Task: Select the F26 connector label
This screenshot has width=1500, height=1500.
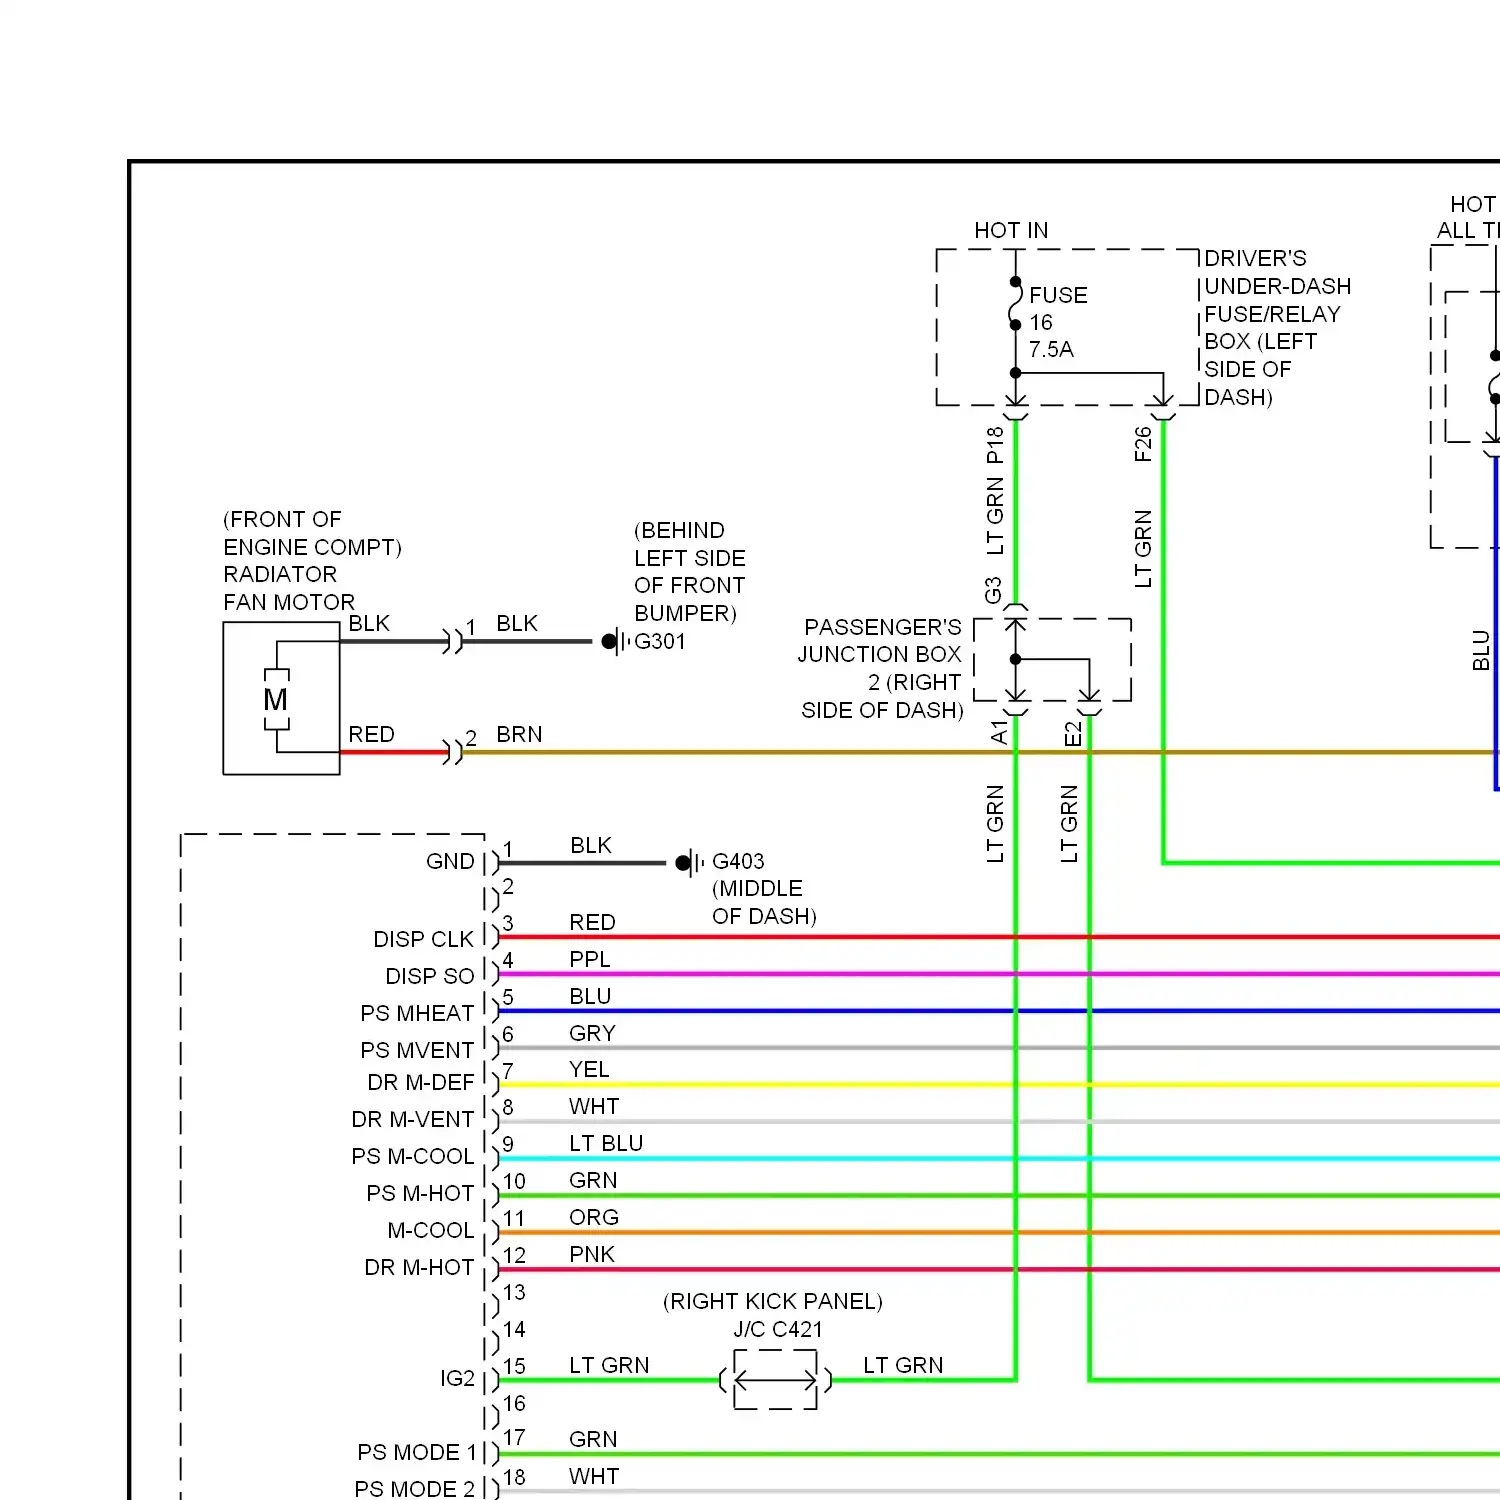Action: 1143,444
